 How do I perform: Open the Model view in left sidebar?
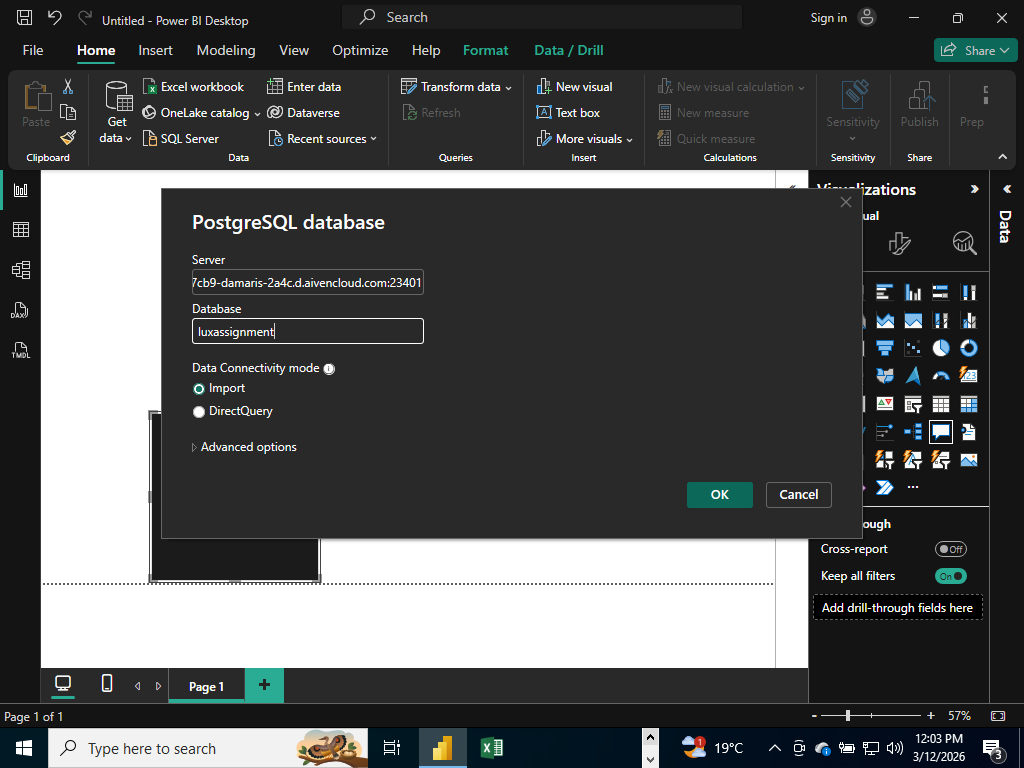tap(21, 270)
